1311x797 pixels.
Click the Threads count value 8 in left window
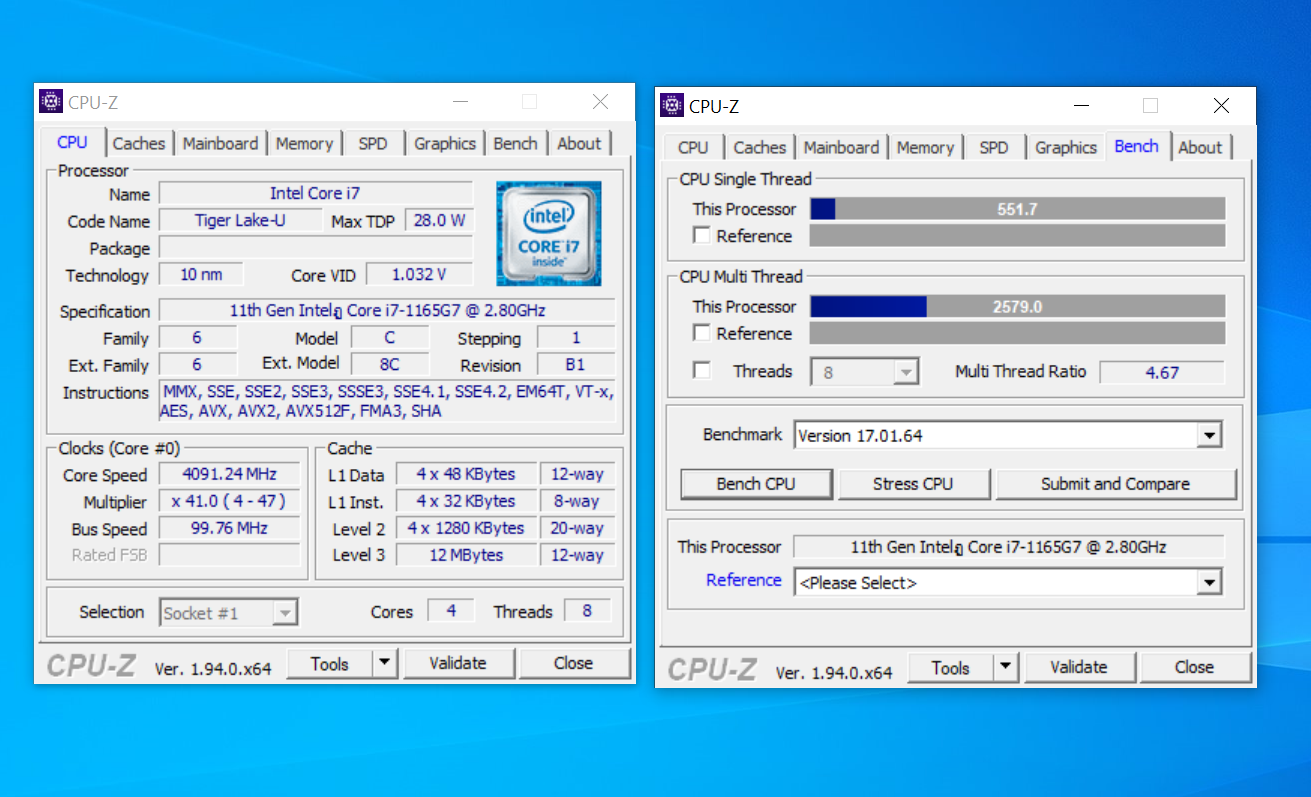tap(587, 610)
